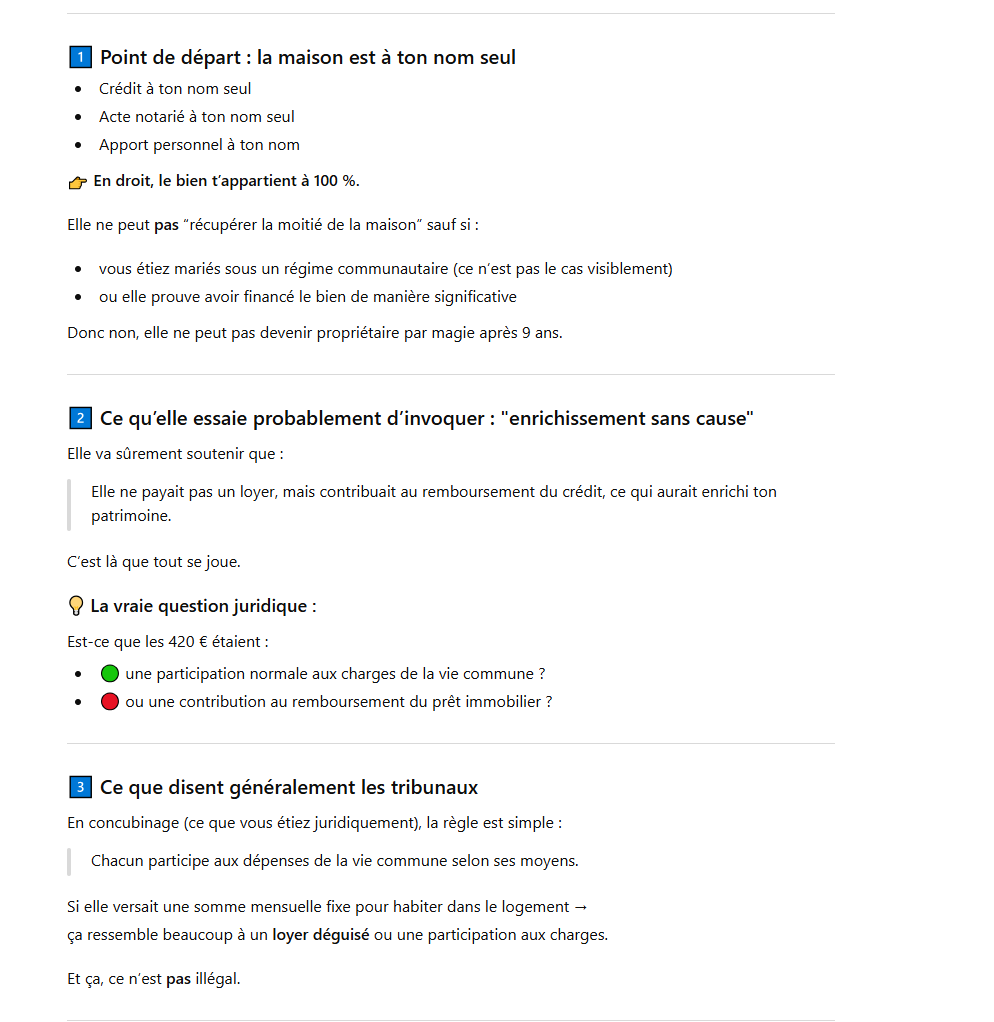Click heading 'Ce que disent généralement les tribunaux'
994x1022 pixels.
click(x=289, y=787)
